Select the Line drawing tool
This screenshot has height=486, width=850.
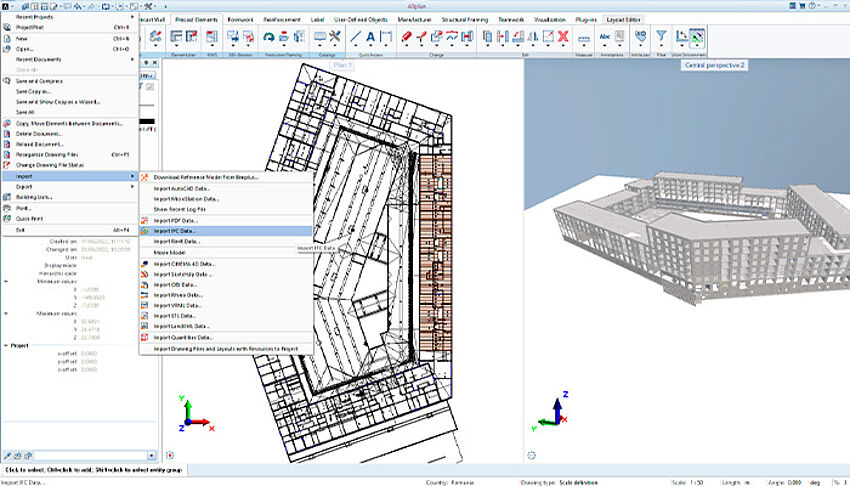point(355,37)
